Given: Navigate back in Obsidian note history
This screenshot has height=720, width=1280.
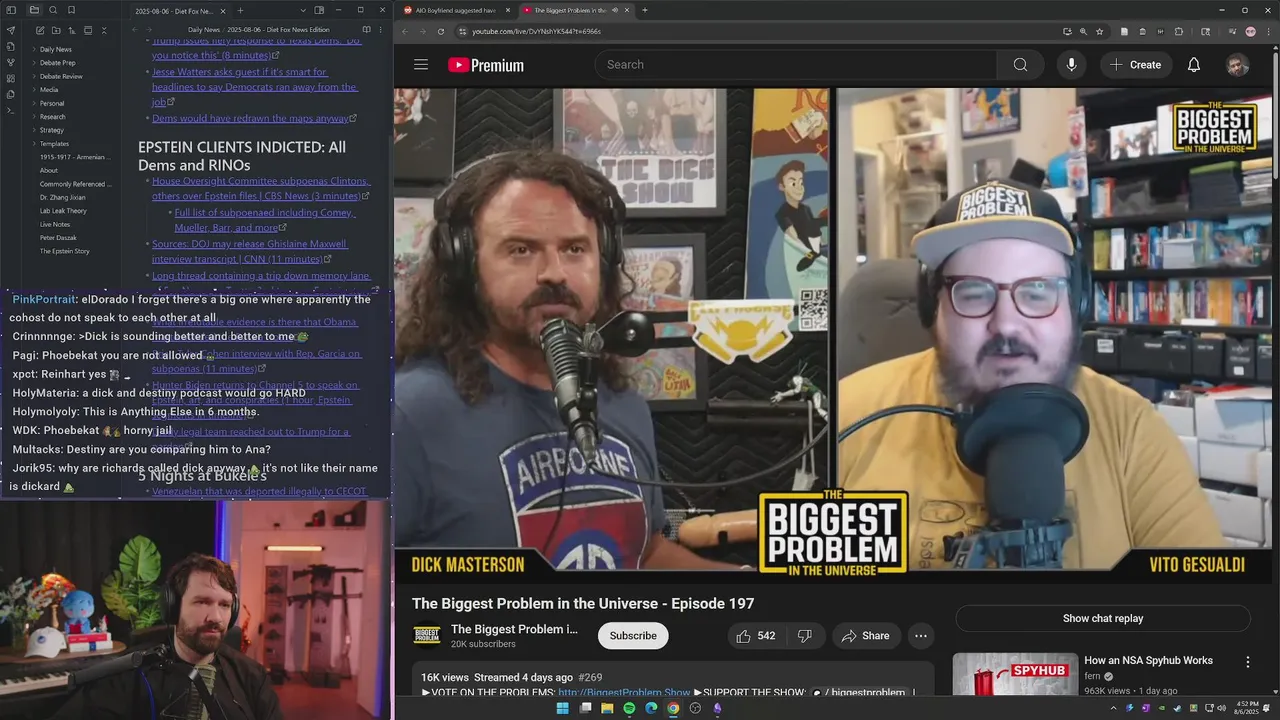Looking at the screenshot, I should click(134, 30).
